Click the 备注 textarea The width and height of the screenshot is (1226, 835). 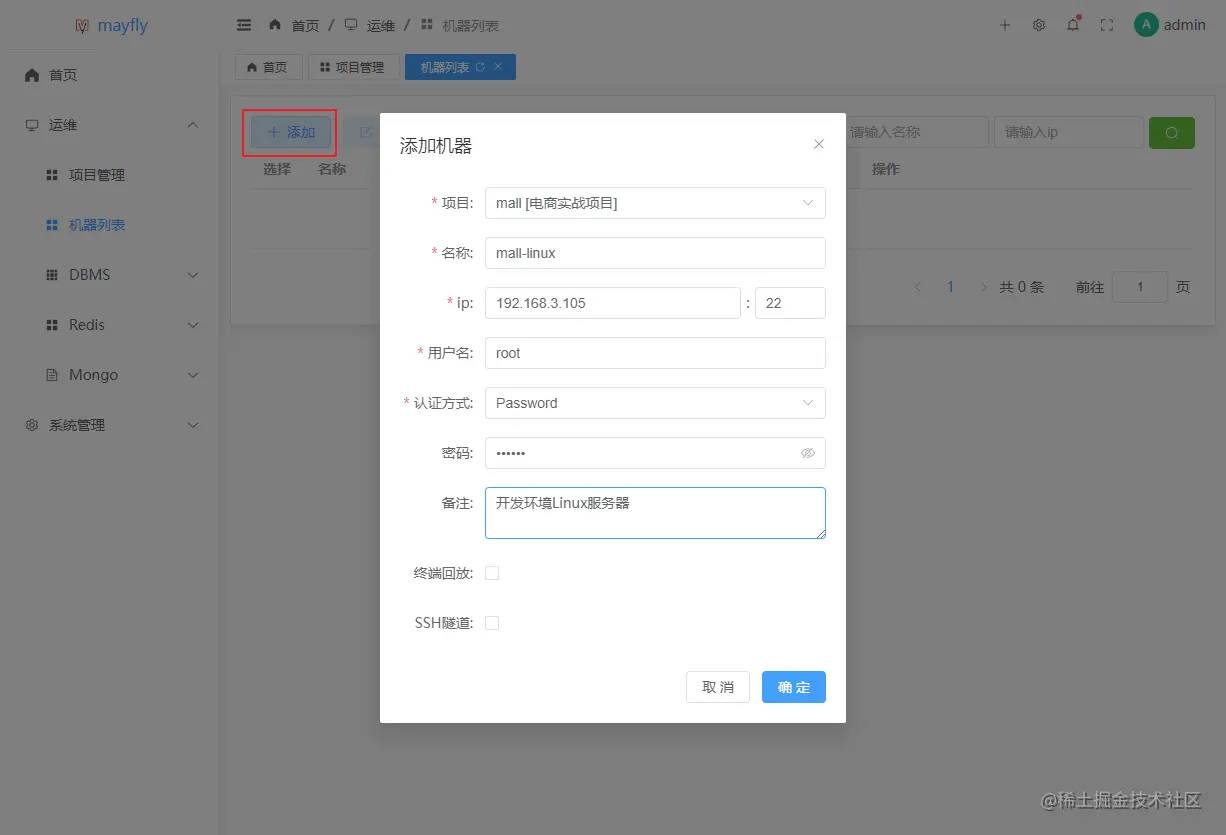click(x=655, y=513)
